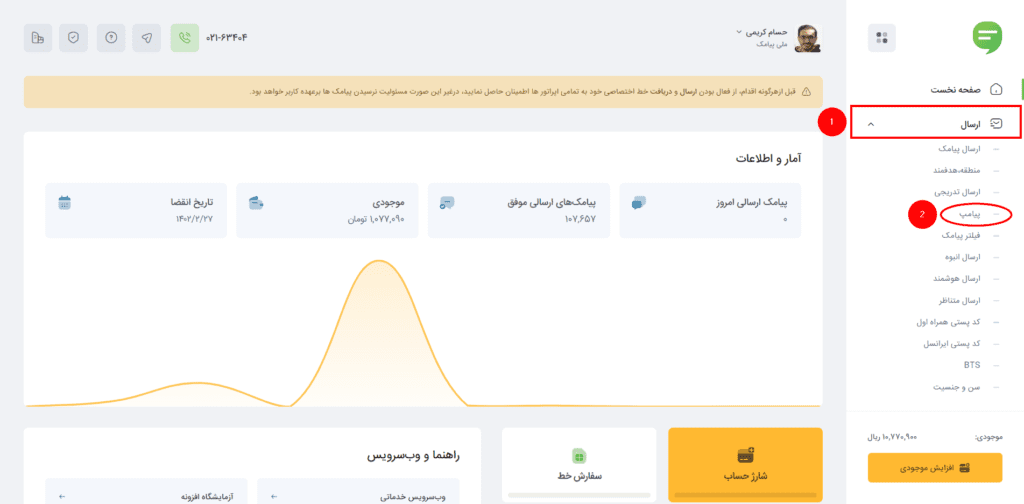The height and width of the screenshot is (504, 1024).
Task: Click the expiry date 1402/2/27
Action: coord(194,219)
